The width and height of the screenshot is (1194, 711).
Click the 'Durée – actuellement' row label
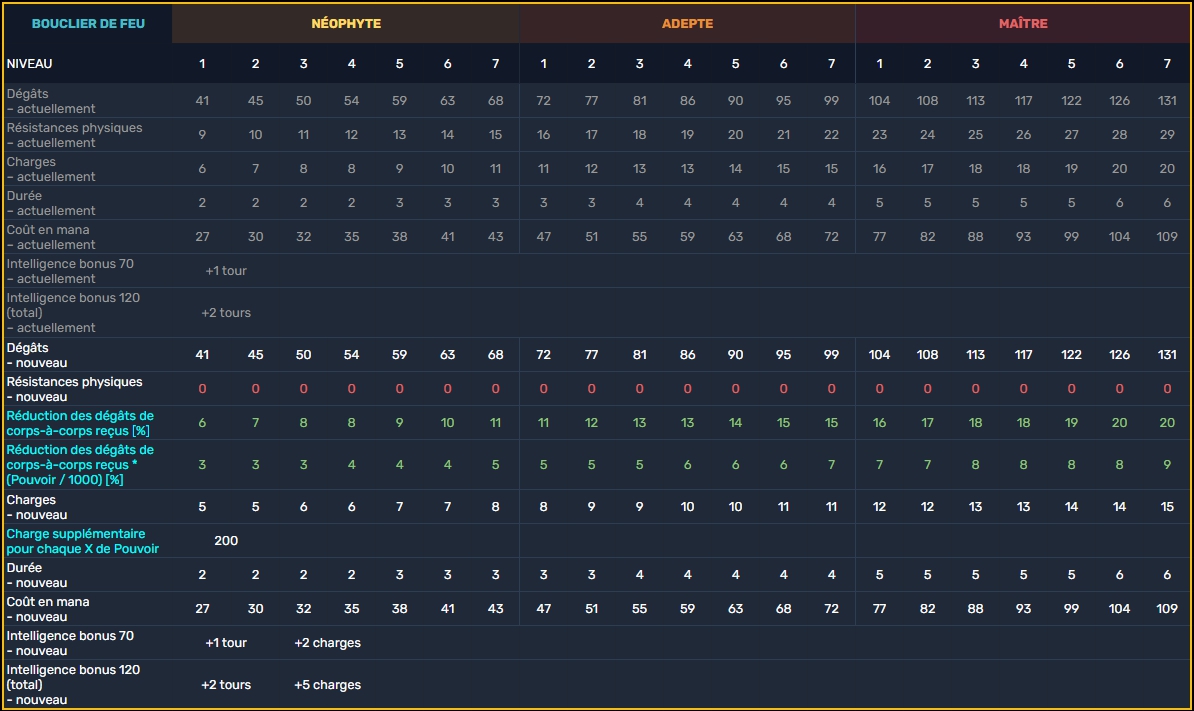coord(51,203)
